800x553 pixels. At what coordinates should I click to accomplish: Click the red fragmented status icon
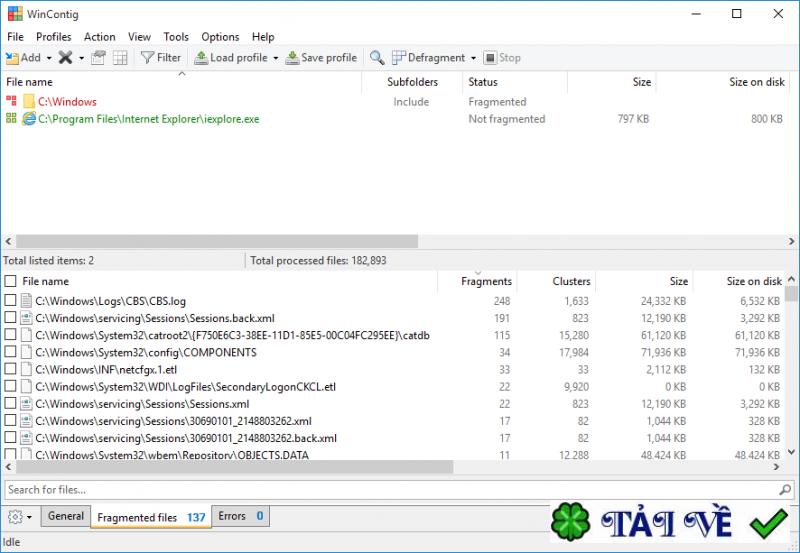[x=11, y=100]
